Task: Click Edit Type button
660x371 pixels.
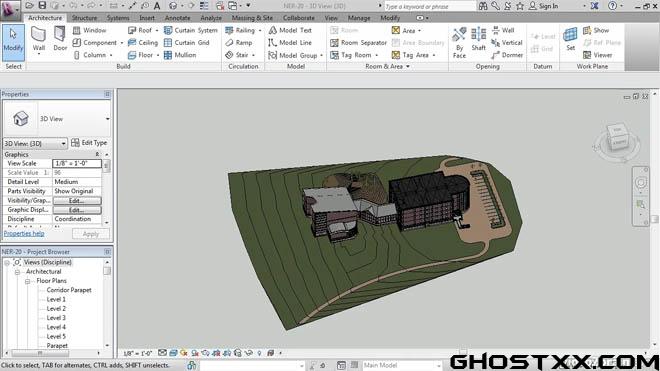Action: 89,143
